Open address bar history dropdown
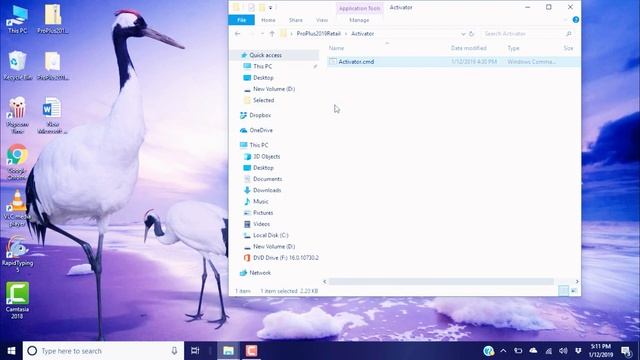This screenshot has height=360, width=640. point(463,34)
